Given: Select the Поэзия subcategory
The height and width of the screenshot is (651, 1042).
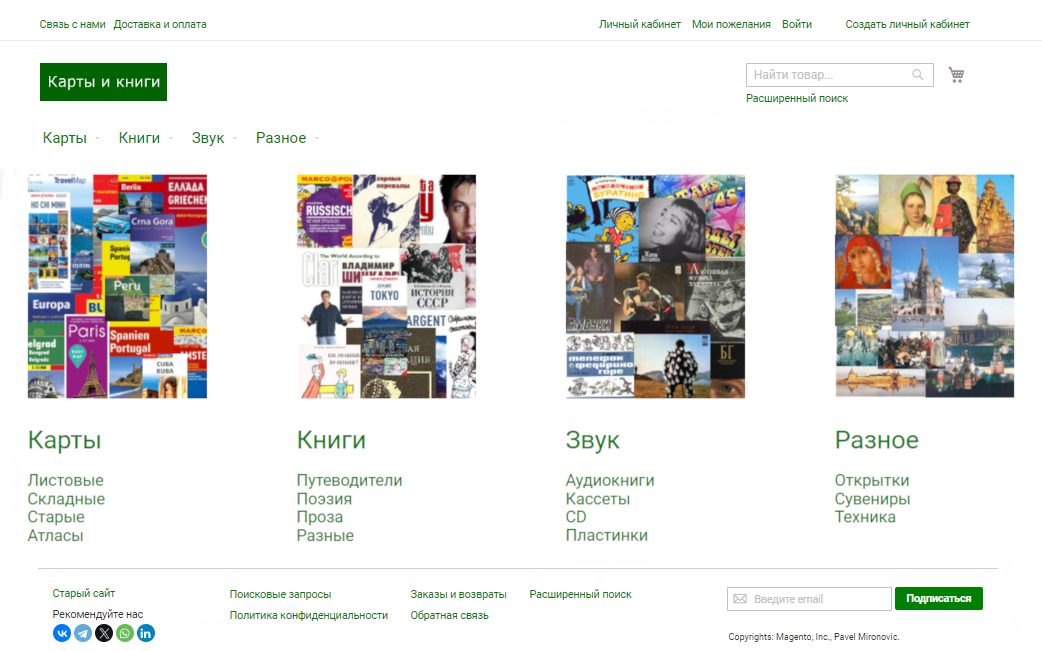Looking at the screenshot, I should pos(324,499).
